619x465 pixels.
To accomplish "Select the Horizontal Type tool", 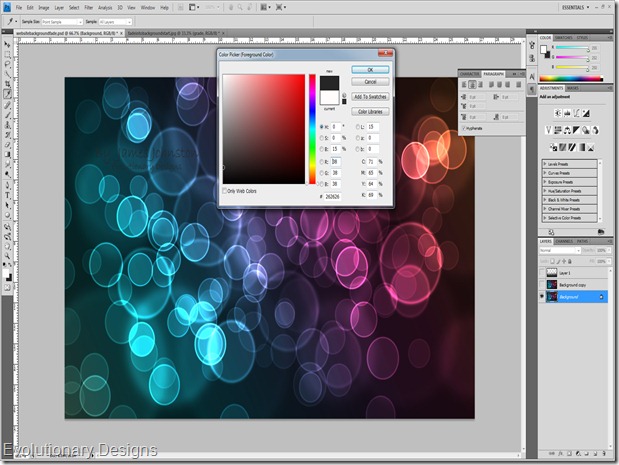I will (7, 195).
